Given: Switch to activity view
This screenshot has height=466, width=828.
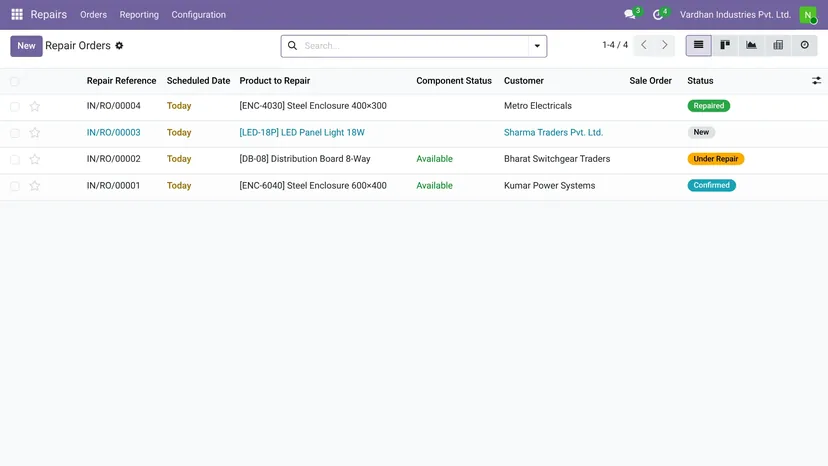Looking at the screenshot, I should pos(804,45).
